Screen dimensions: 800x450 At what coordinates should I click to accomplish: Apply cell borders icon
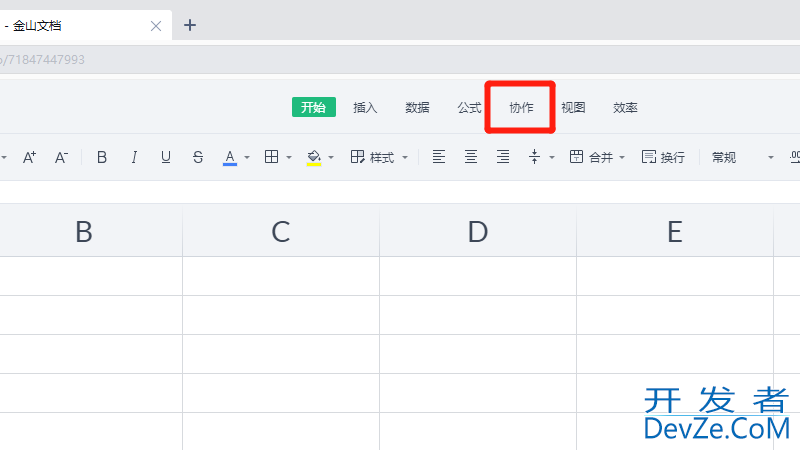[271, 157]
